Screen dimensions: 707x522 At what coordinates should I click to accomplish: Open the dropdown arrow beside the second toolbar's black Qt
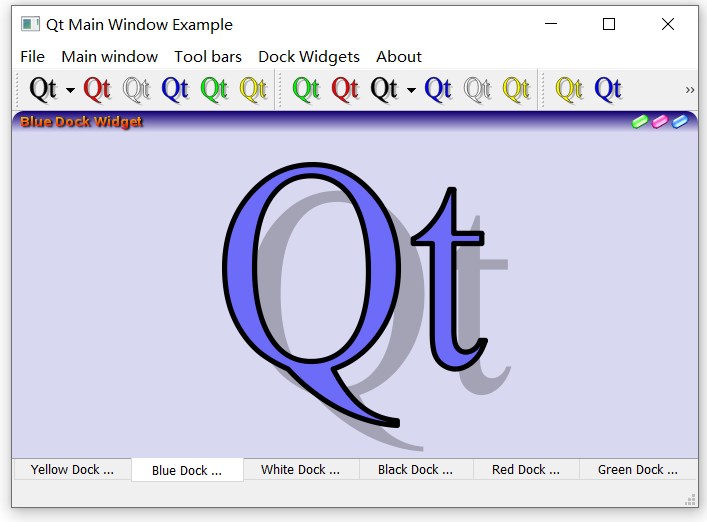tap(411, 90)
